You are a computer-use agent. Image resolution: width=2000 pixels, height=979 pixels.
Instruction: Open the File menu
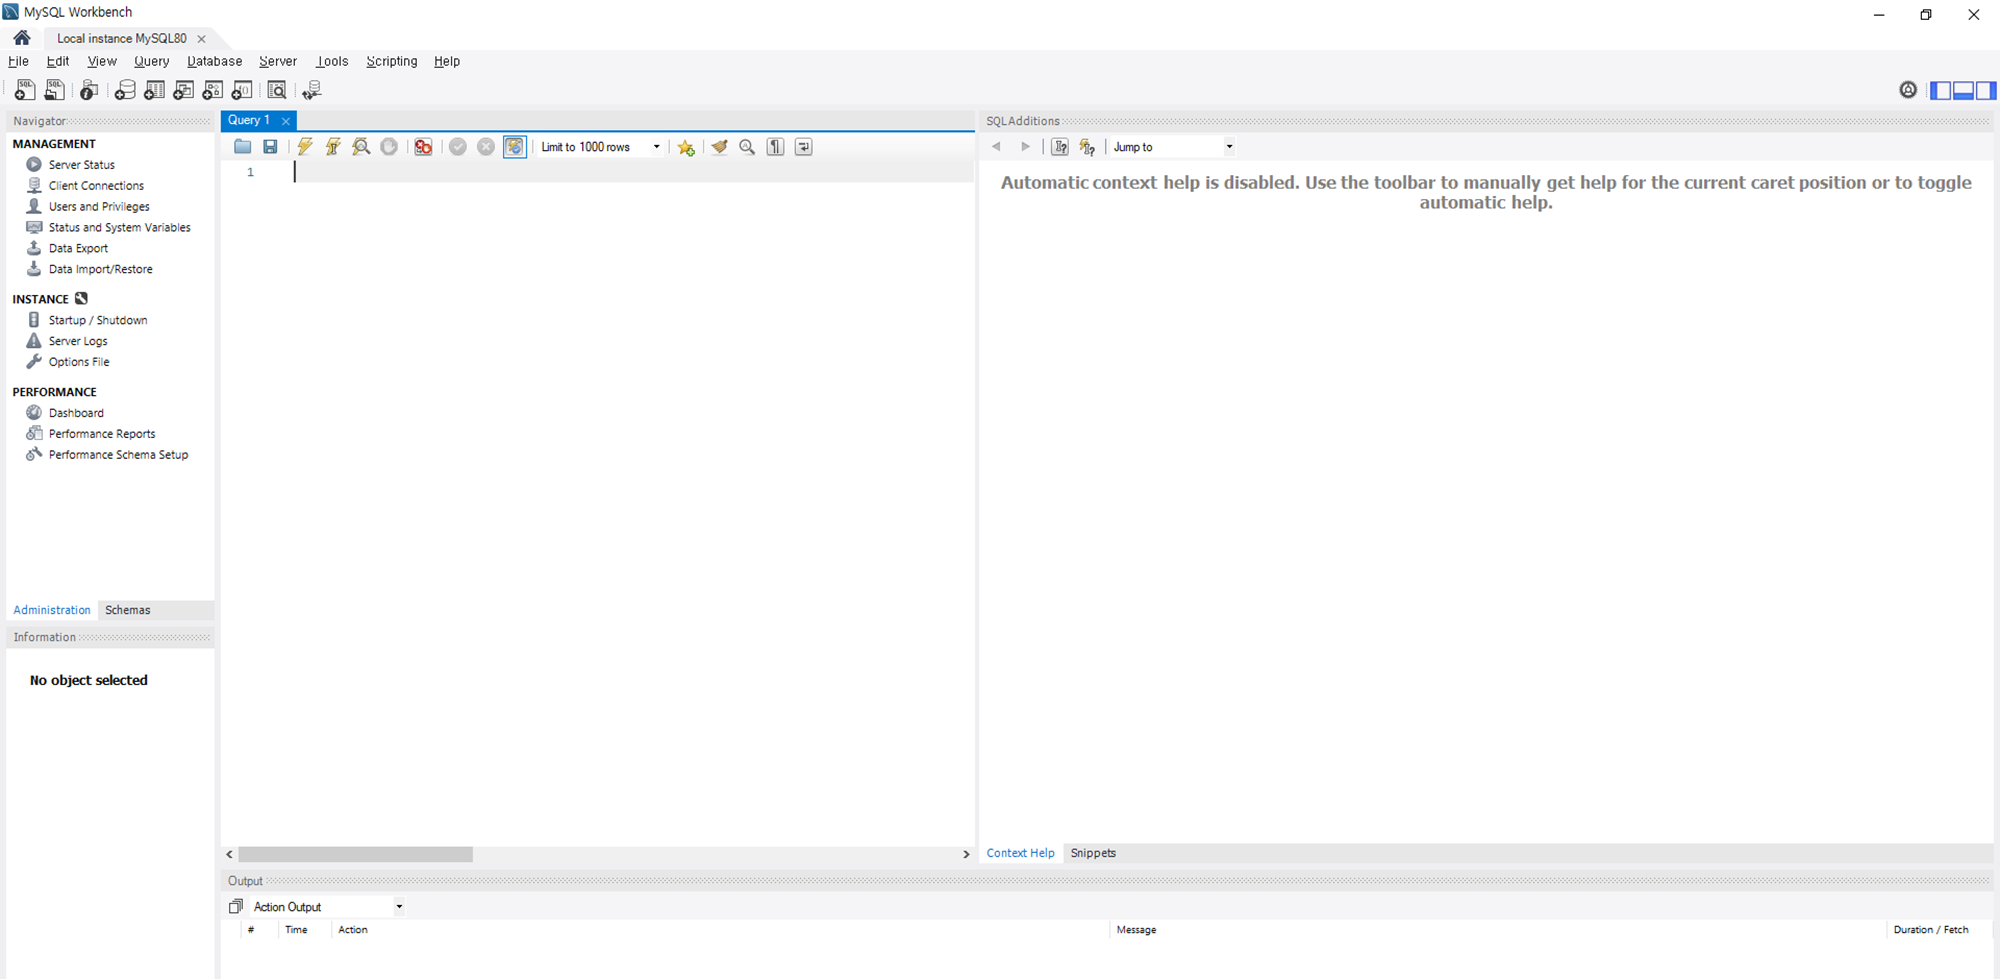click(x=18, y=61)
